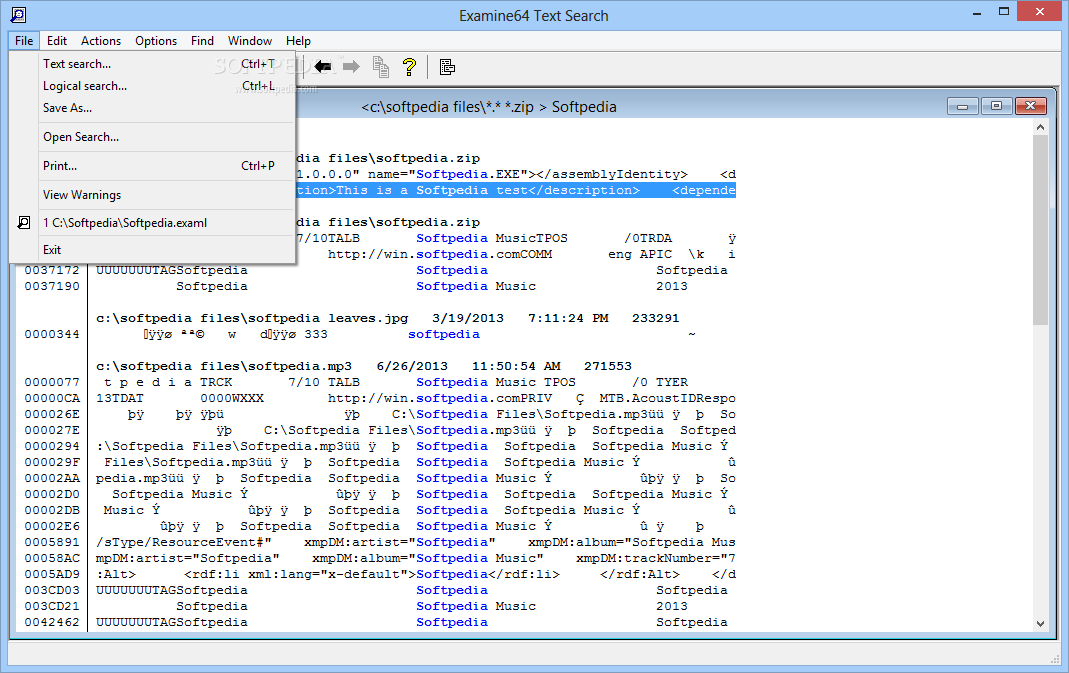1069x673 pixels.
Task: Click the vertical scrollbar thumb
Action: point(1040,230)
